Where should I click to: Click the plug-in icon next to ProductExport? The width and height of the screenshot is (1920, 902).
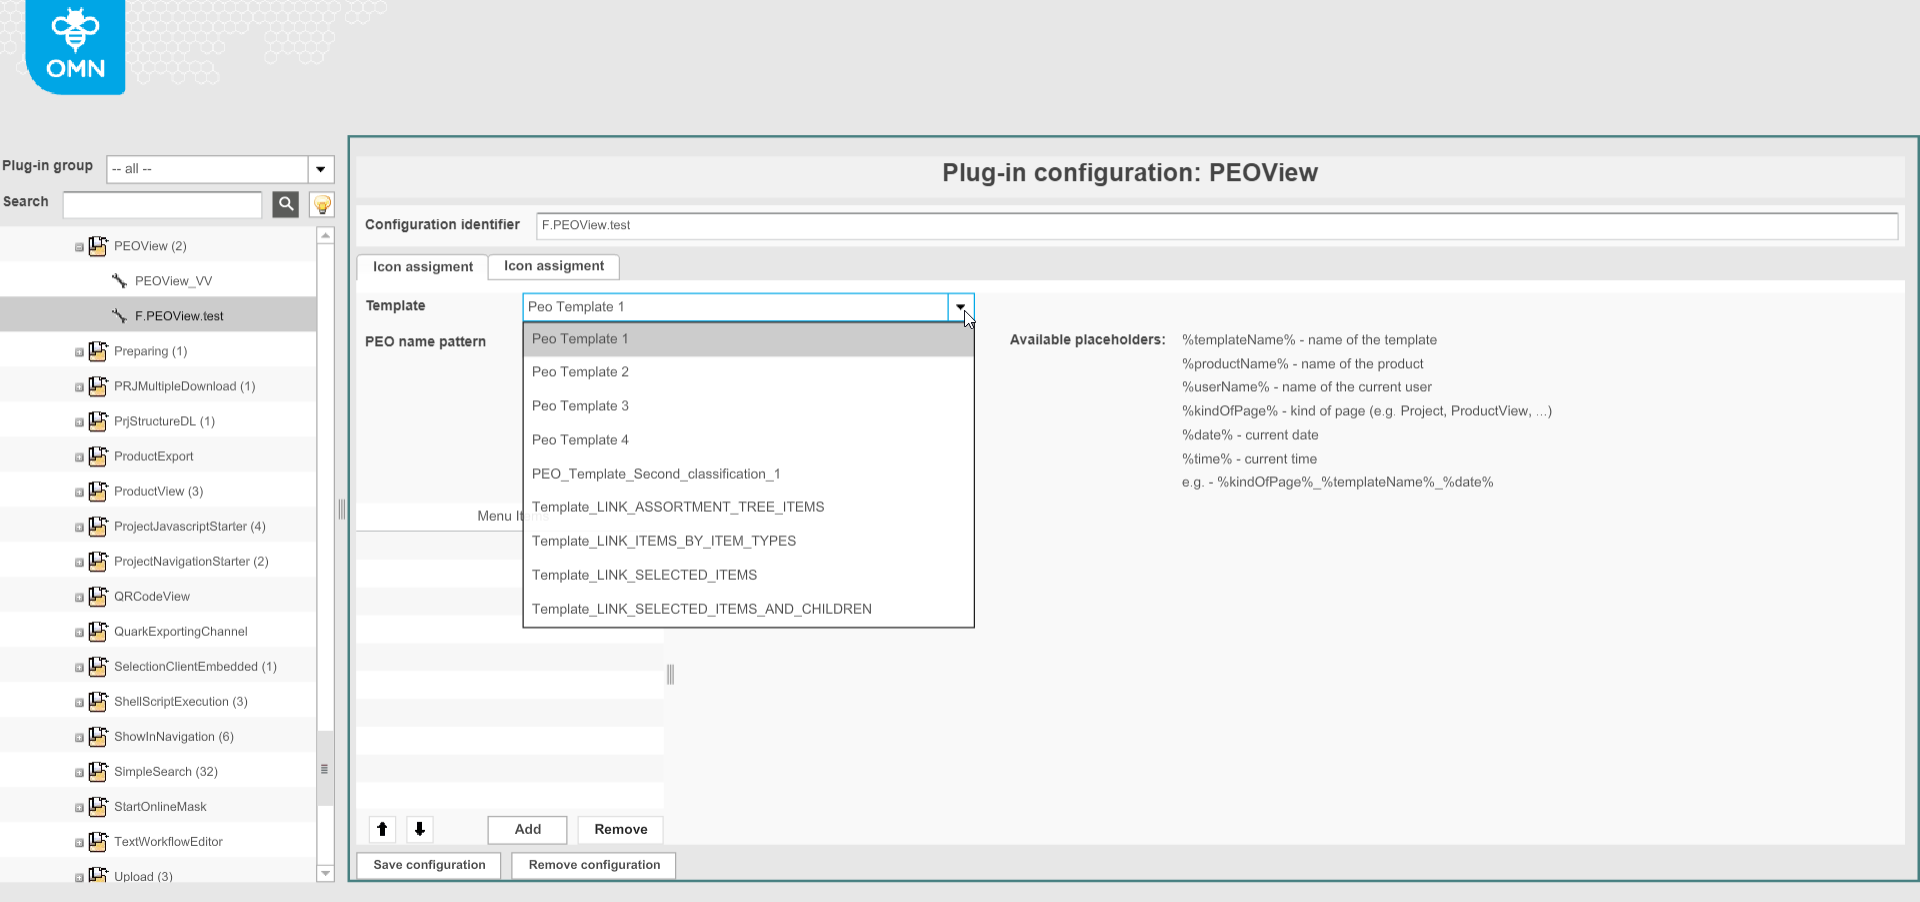pos(98,457)
